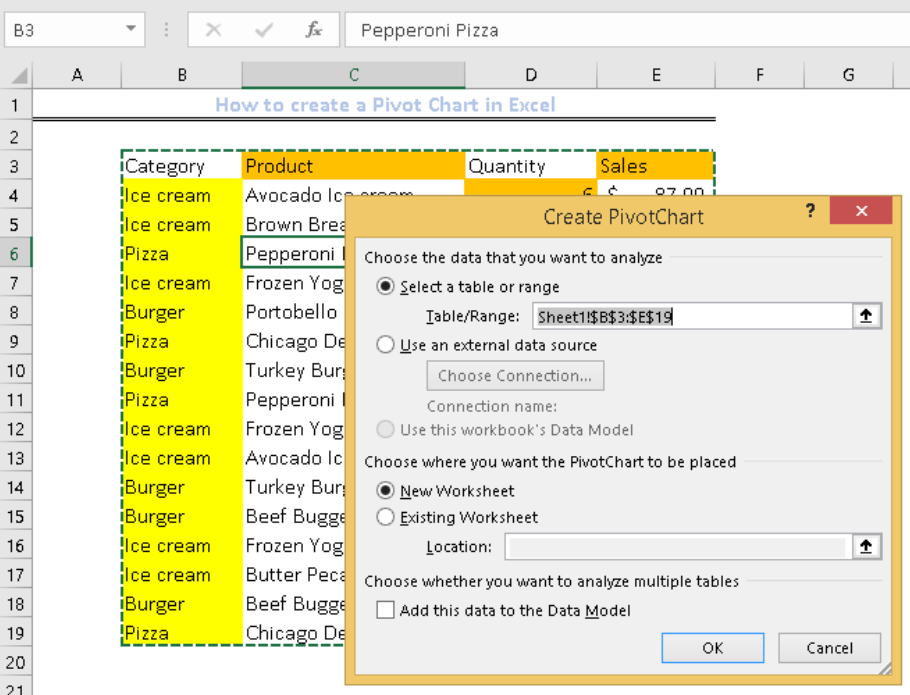
Task: Enable Add this data to the Data Model
Action: tap(385, 608)
